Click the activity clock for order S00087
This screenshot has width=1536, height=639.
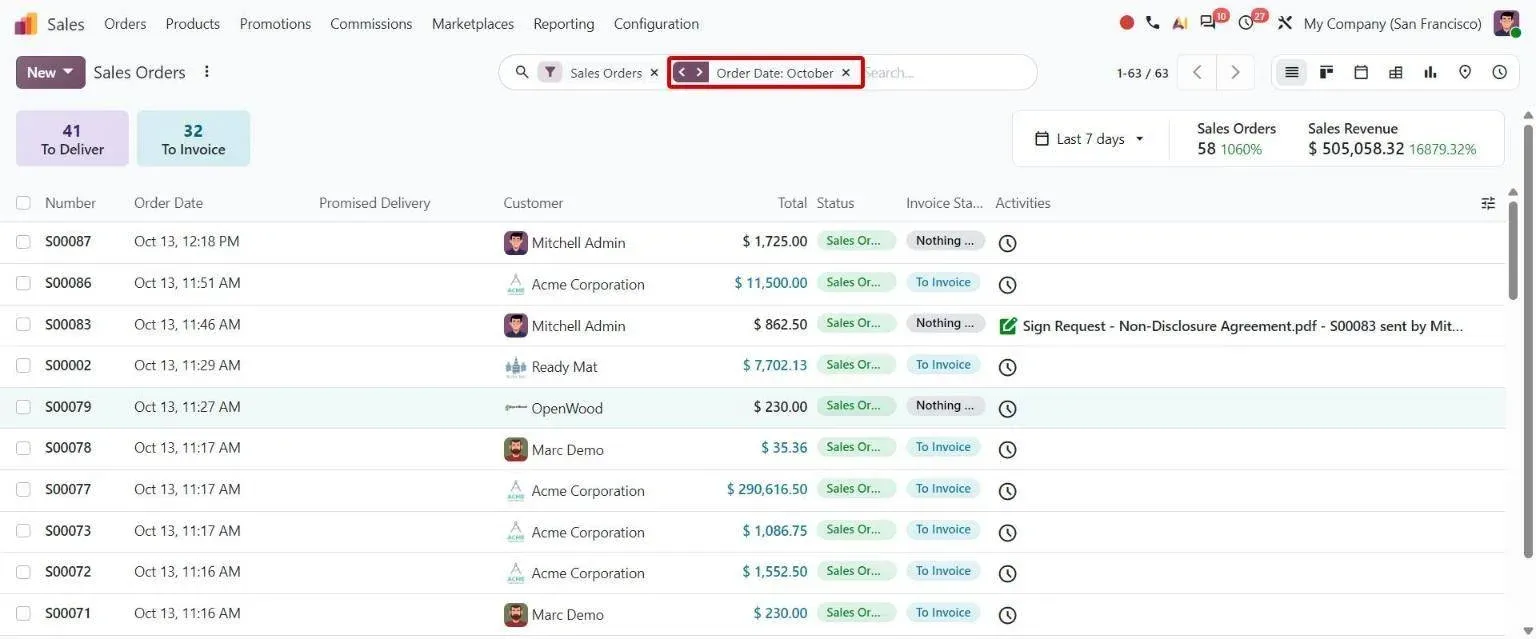(x=1008, y=243)
